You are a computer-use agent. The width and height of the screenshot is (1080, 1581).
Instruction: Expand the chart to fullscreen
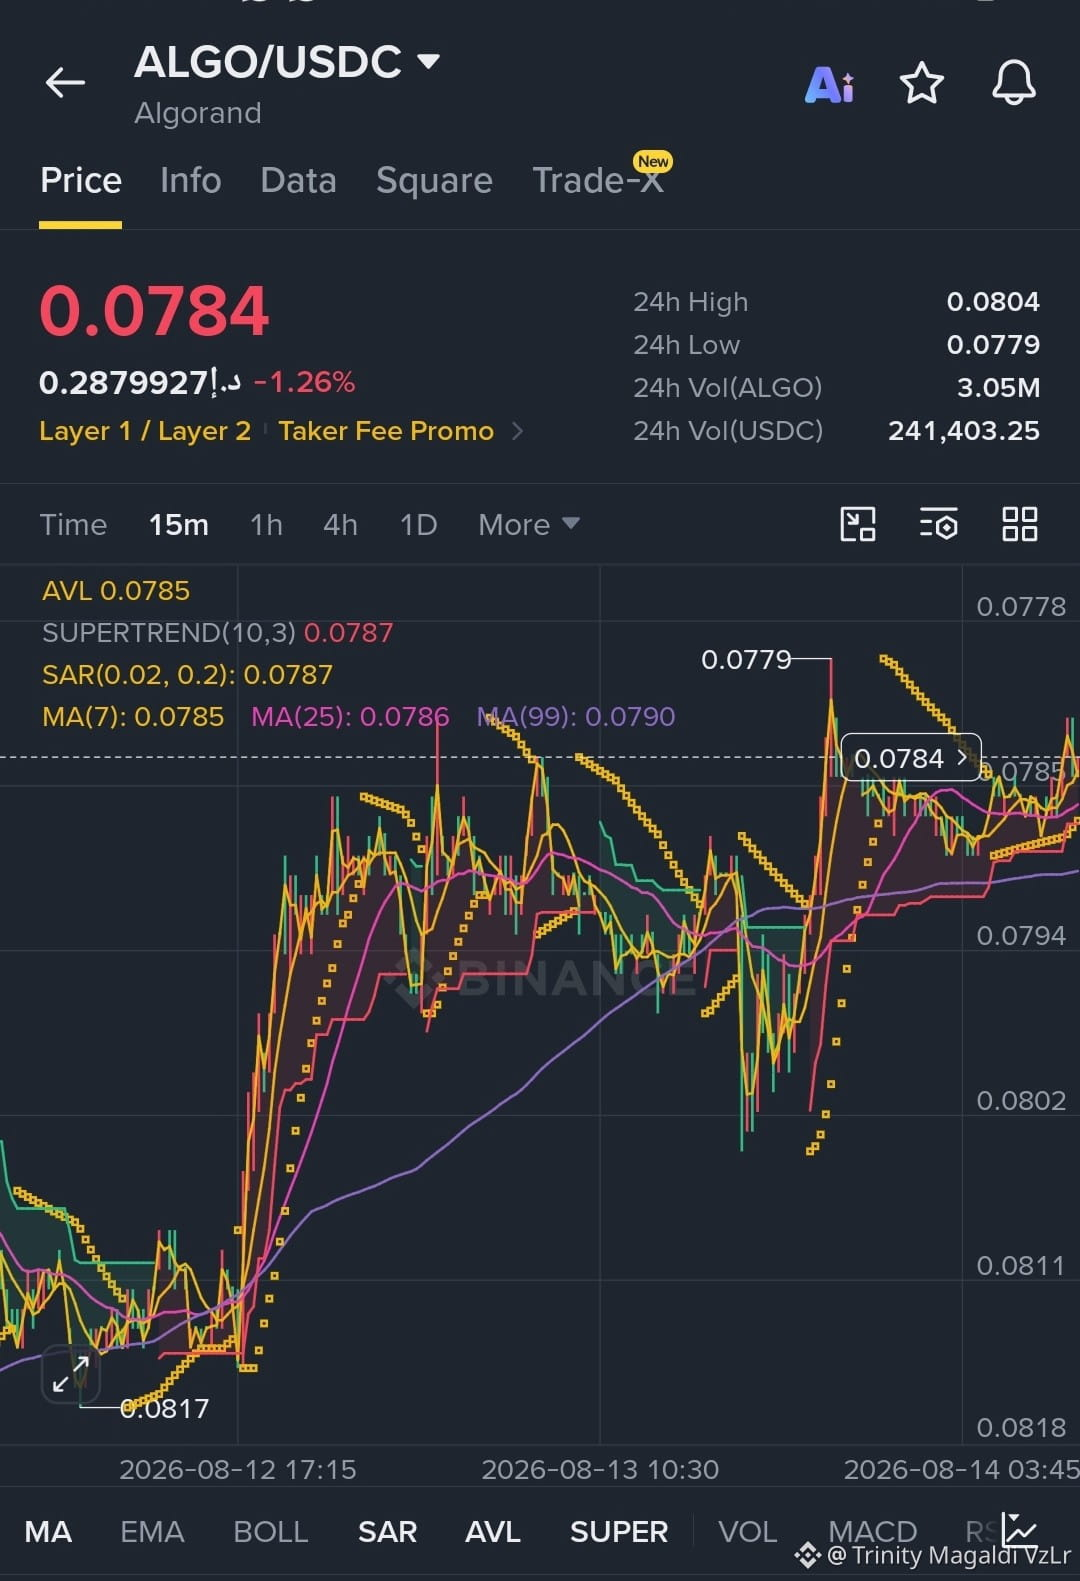(x=71, y=1373)
